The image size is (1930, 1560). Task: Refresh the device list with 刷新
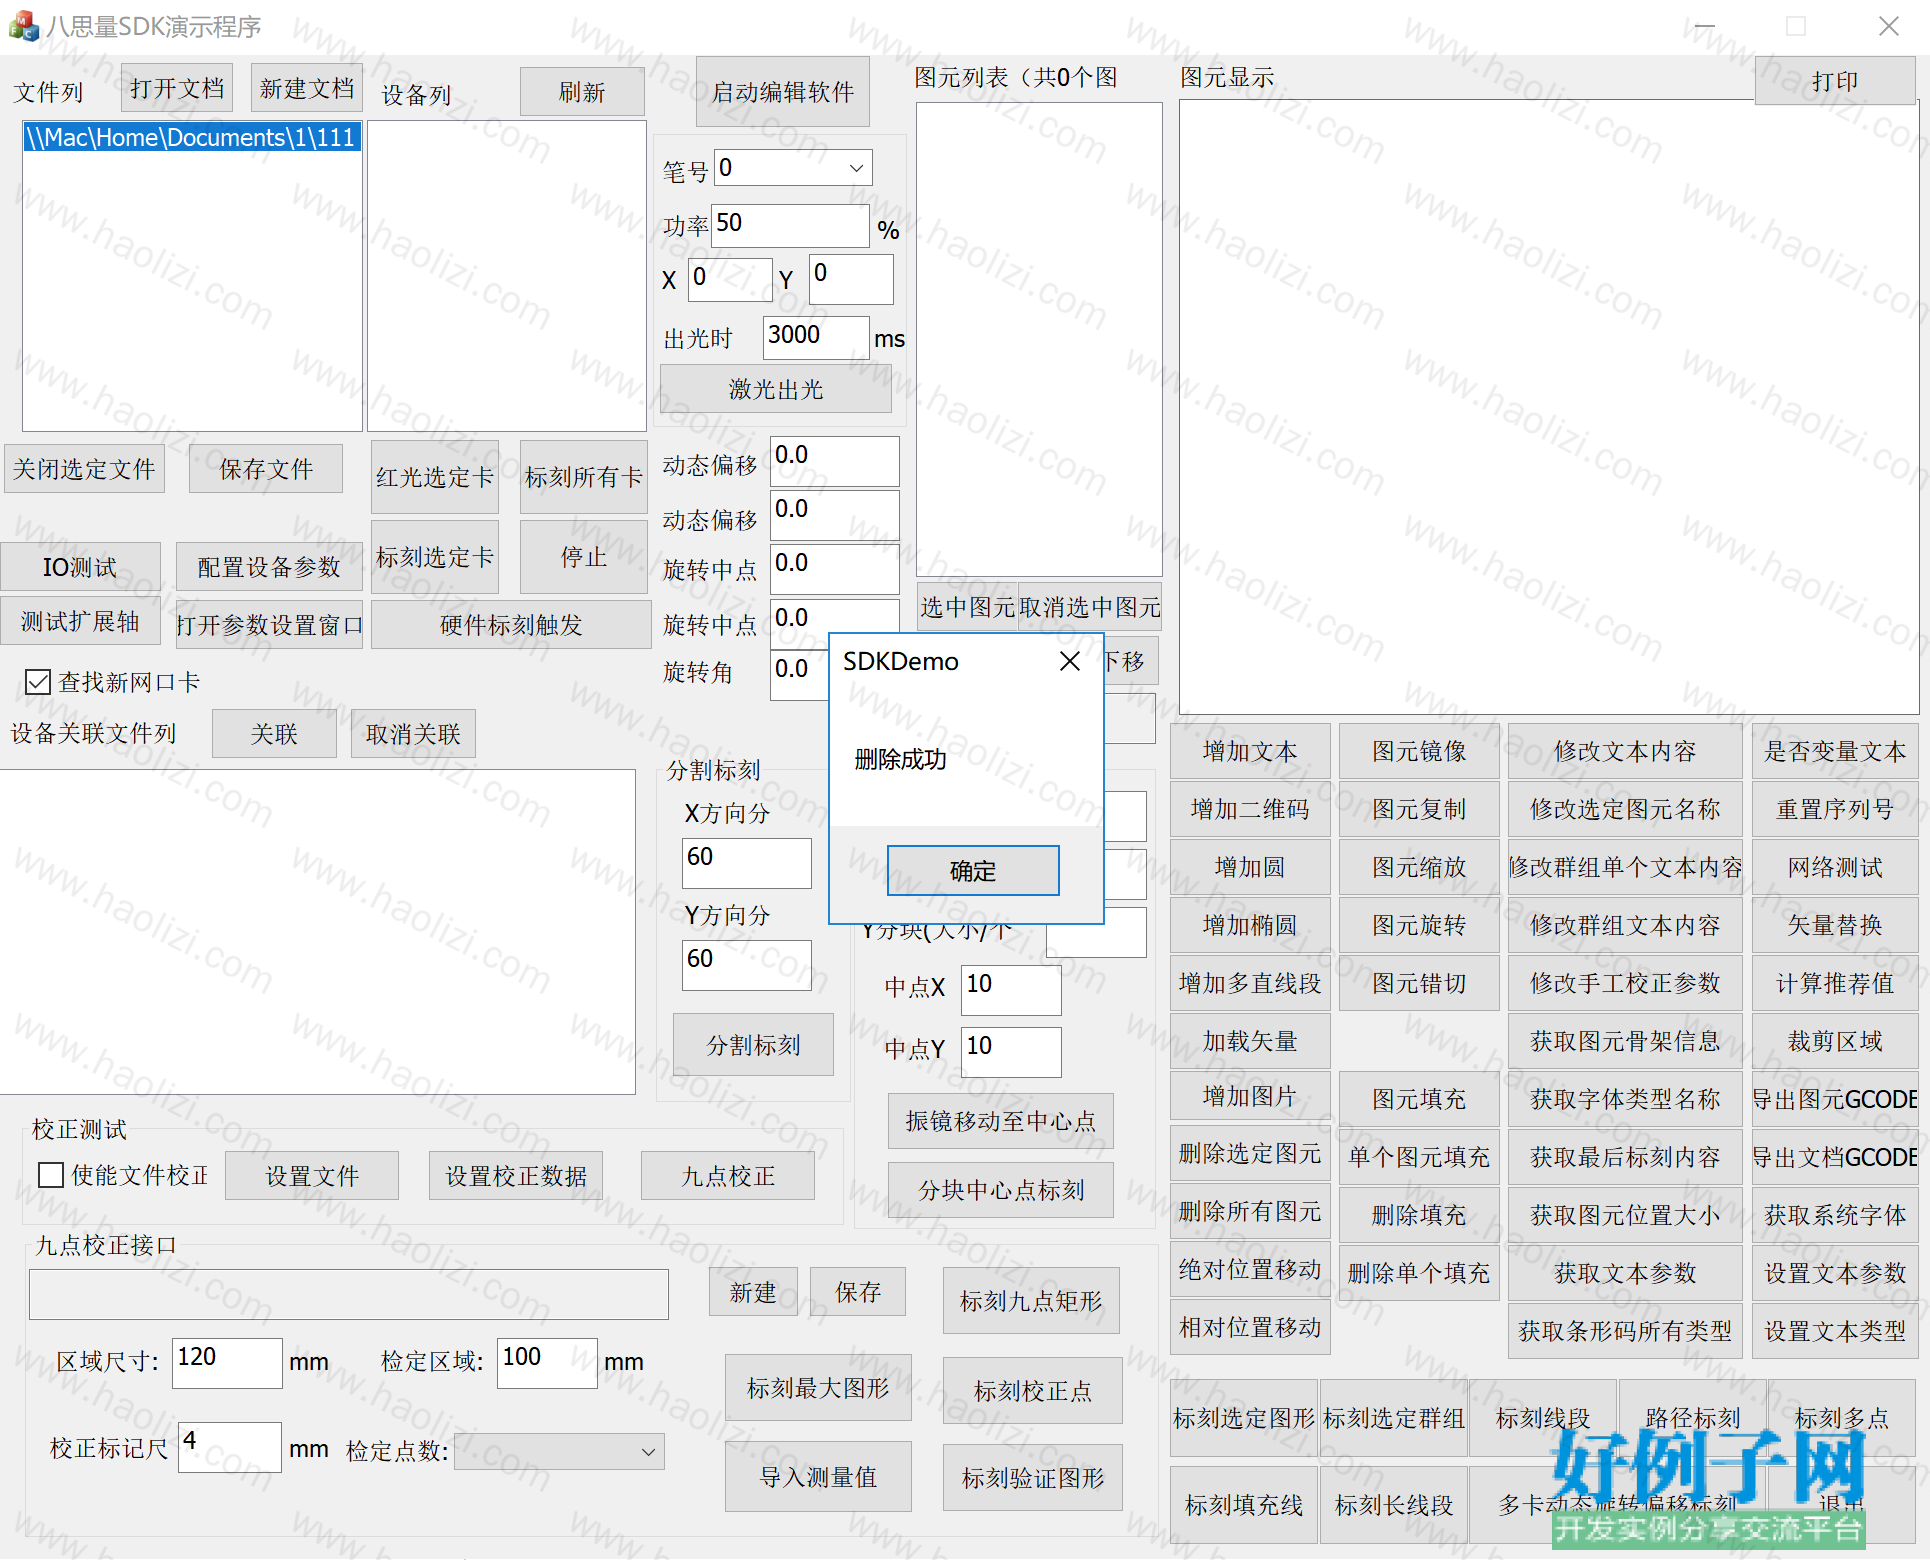point(582,92)
